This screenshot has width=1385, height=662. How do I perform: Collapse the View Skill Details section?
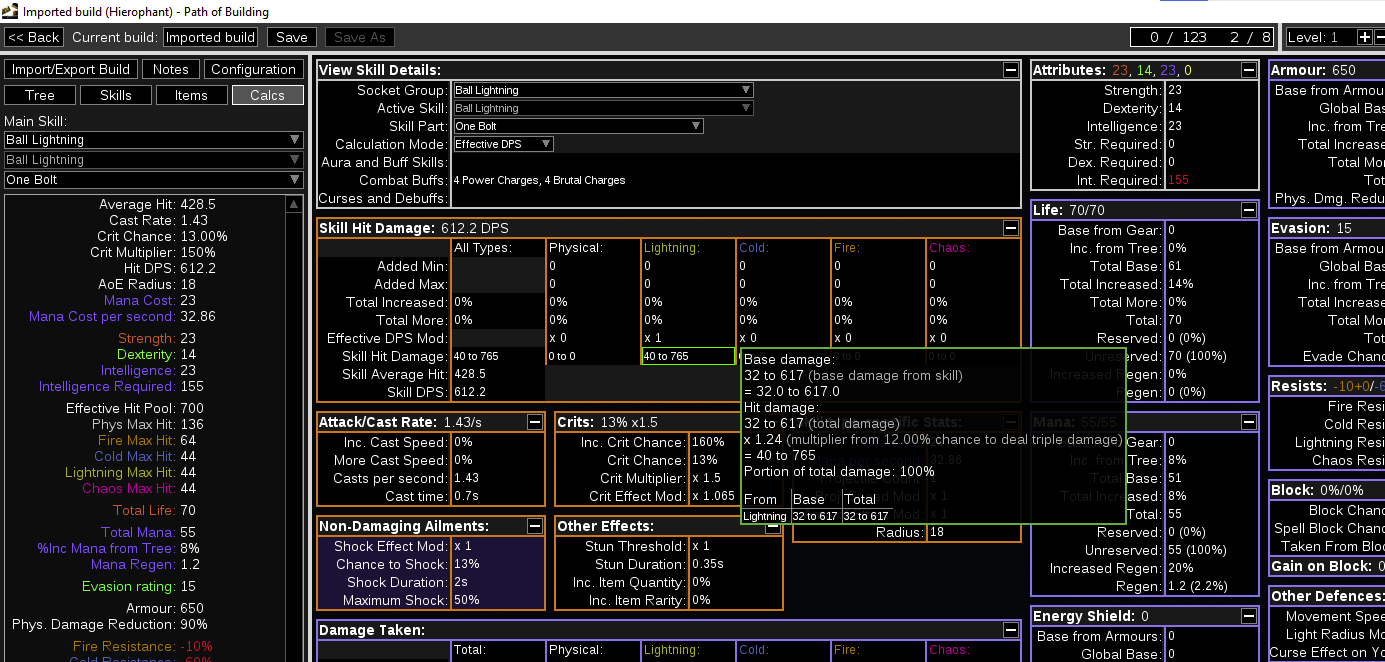pyautogui.click(x=1012, y=70)
